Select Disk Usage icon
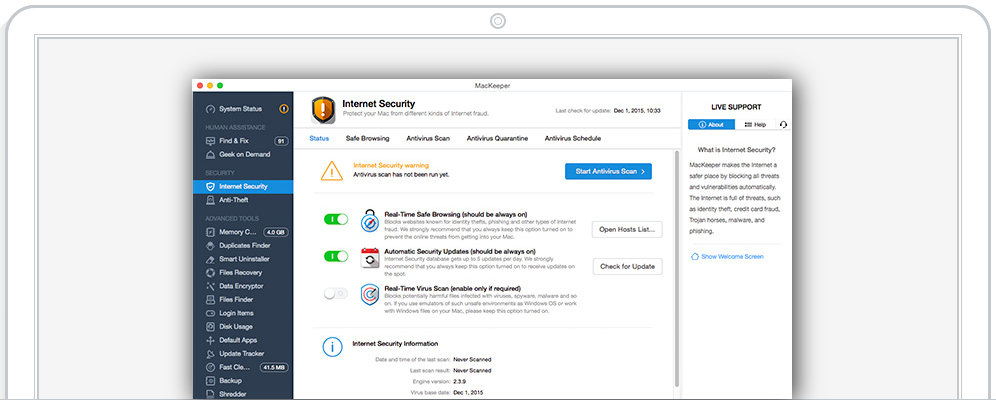996x400 pixels. coord(210,326)
